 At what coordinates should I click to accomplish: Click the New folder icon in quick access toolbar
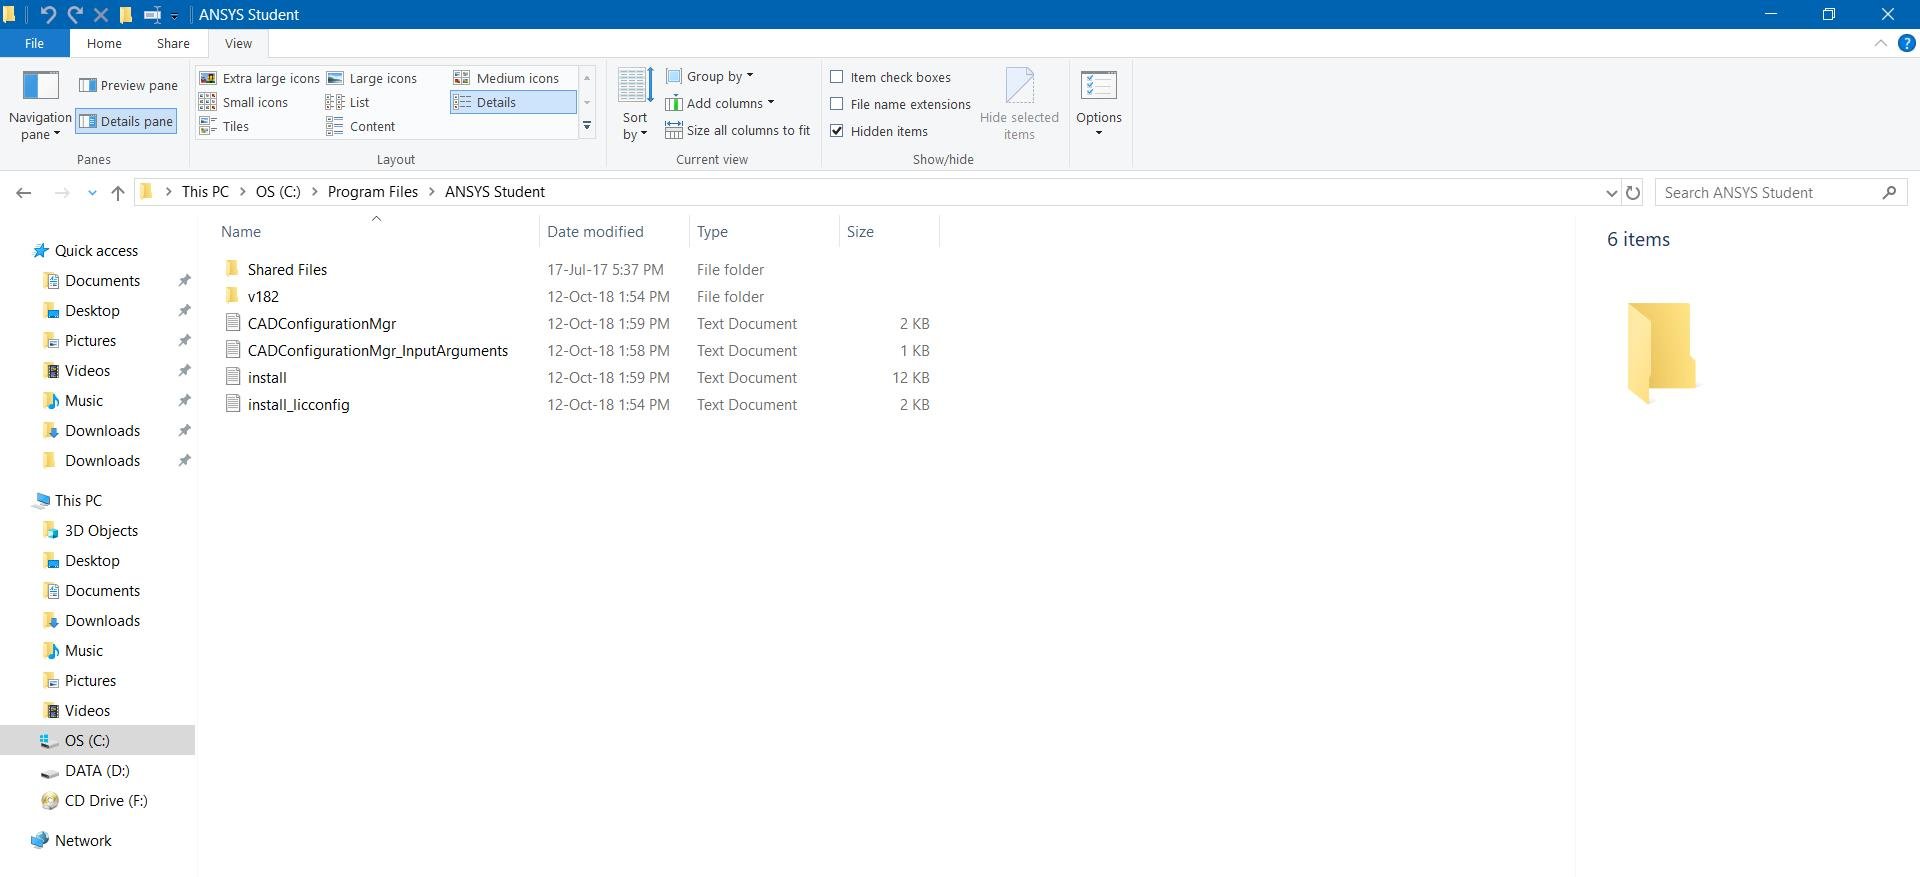coord(126,14)
